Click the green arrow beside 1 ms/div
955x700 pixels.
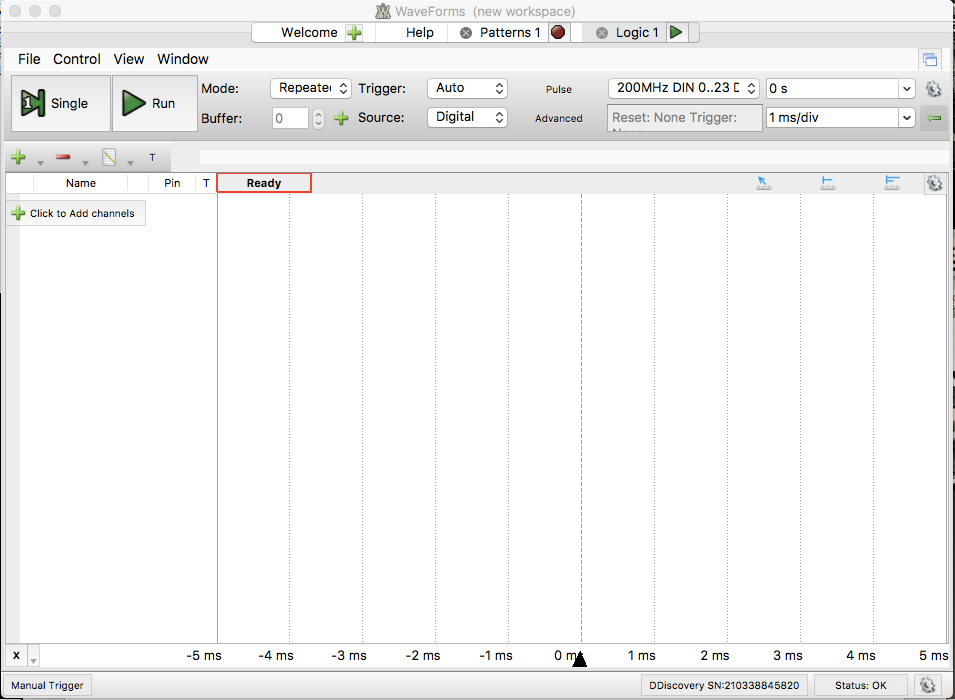934,118
